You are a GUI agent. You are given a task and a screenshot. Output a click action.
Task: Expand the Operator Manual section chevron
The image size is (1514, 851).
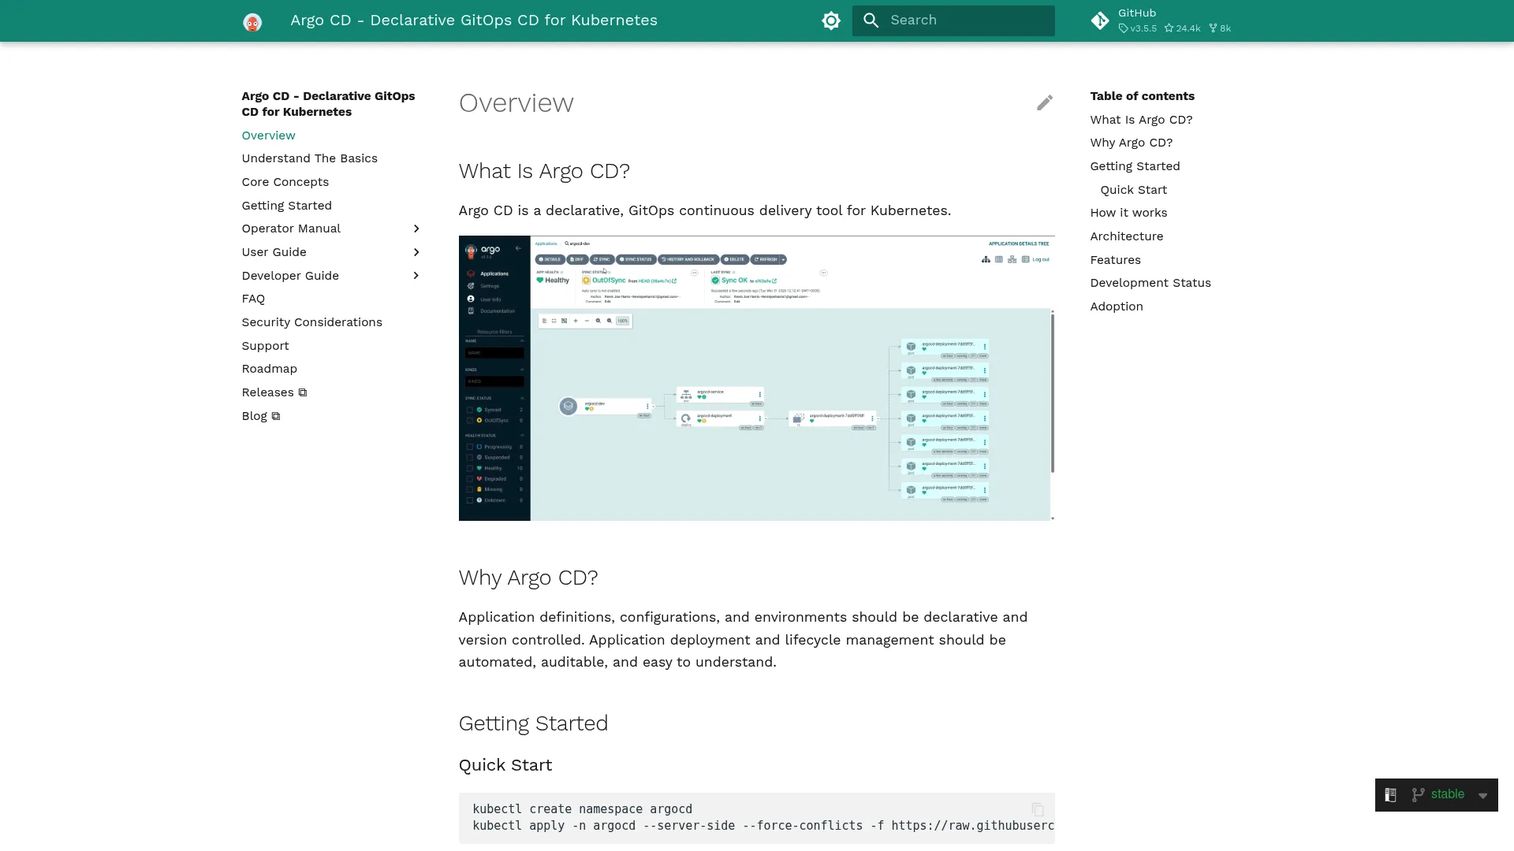point(417,229)
